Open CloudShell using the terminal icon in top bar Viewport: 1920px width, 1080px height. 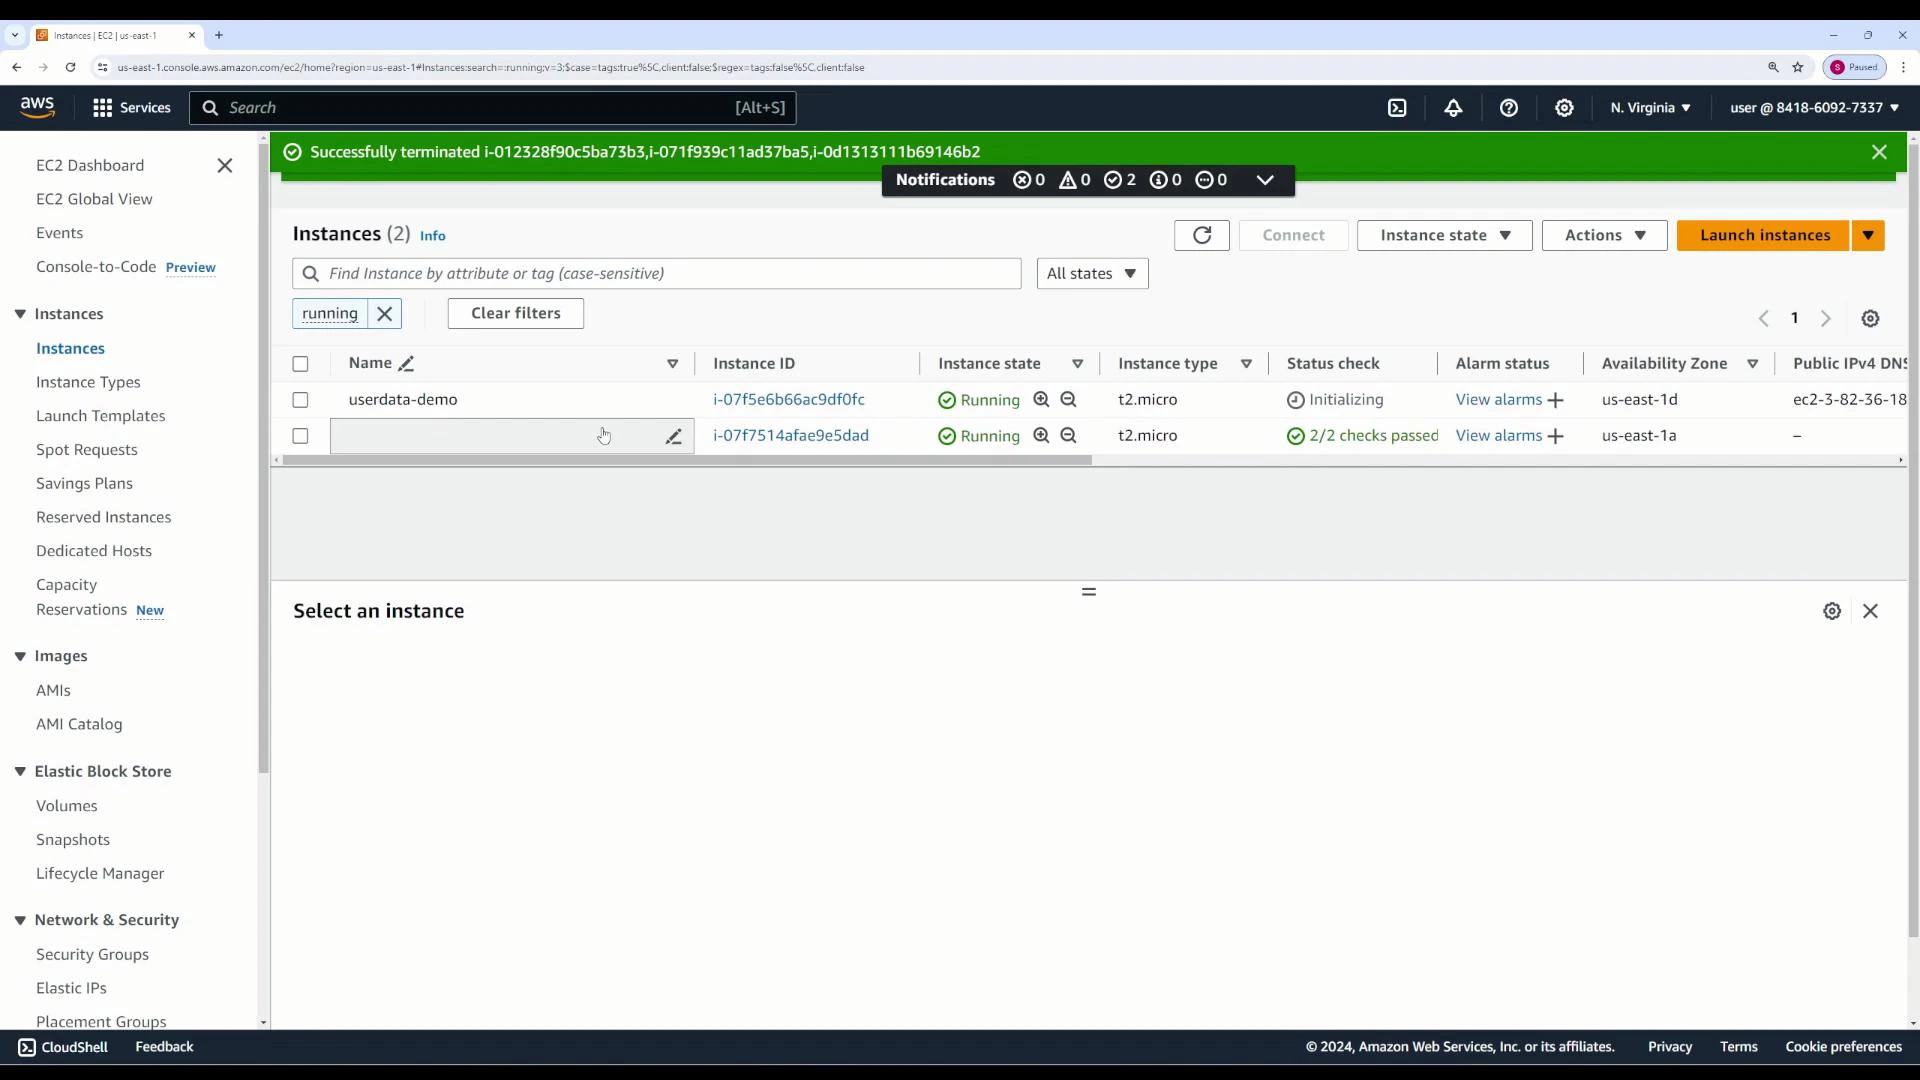(1398, 107)
